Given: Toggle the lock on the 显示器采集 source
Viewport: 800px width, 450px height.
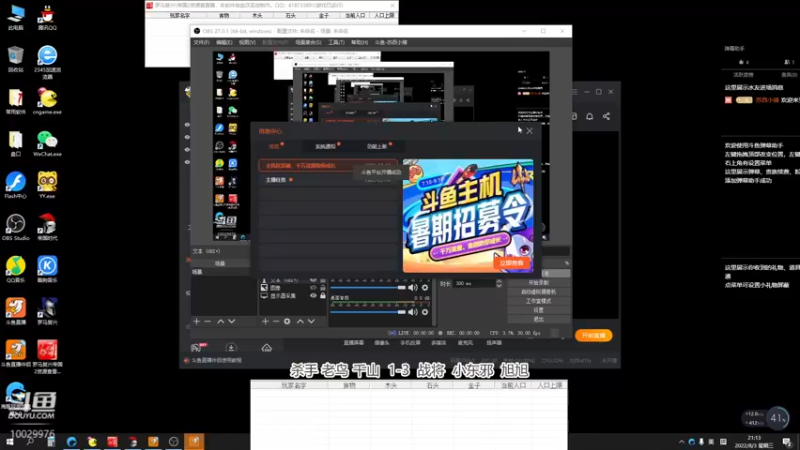Looking at the screenshot, I should (322, 295).
